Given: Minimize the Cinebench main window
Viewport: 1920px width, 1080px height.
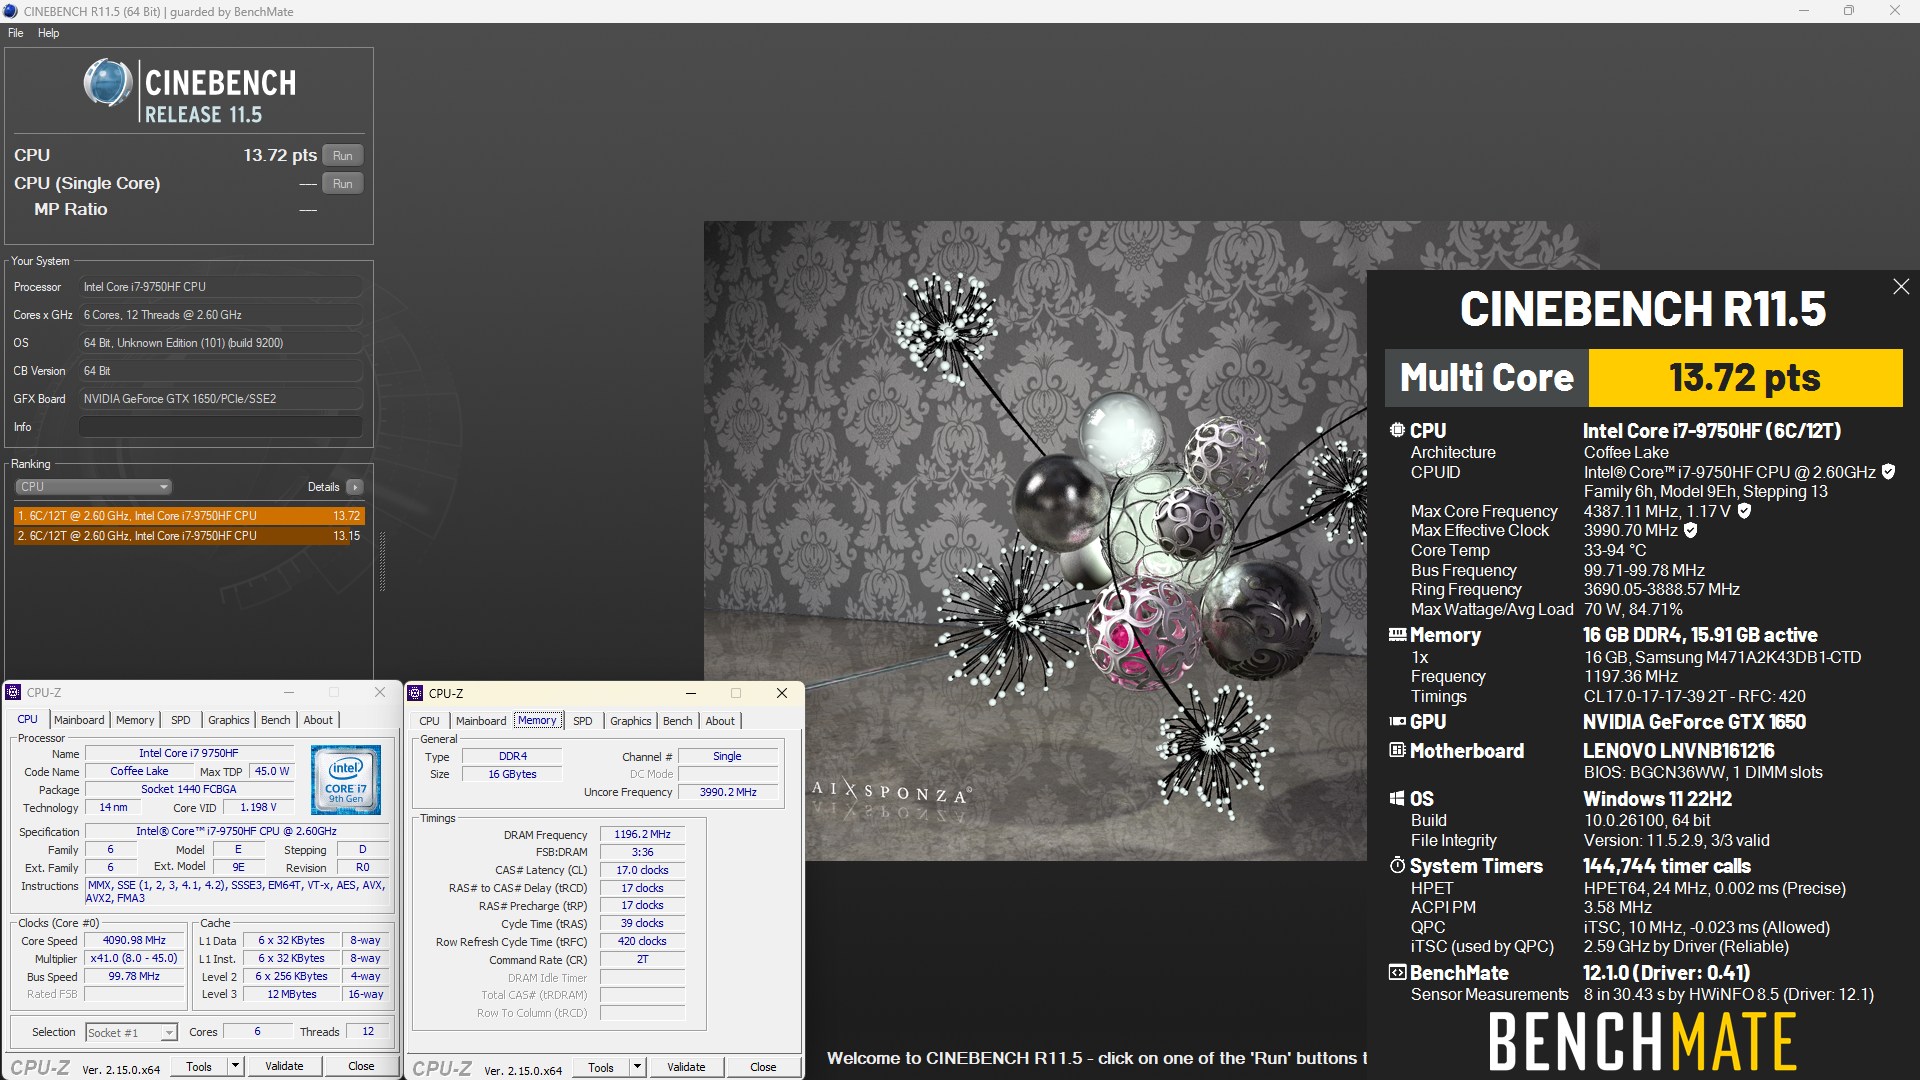Looking at the screenshot, I should tap(1804, 11).
